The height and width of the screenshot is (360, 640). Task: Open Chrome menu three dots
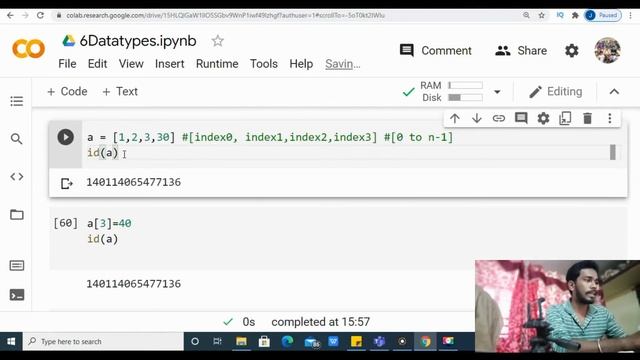[x=631, y=15]
